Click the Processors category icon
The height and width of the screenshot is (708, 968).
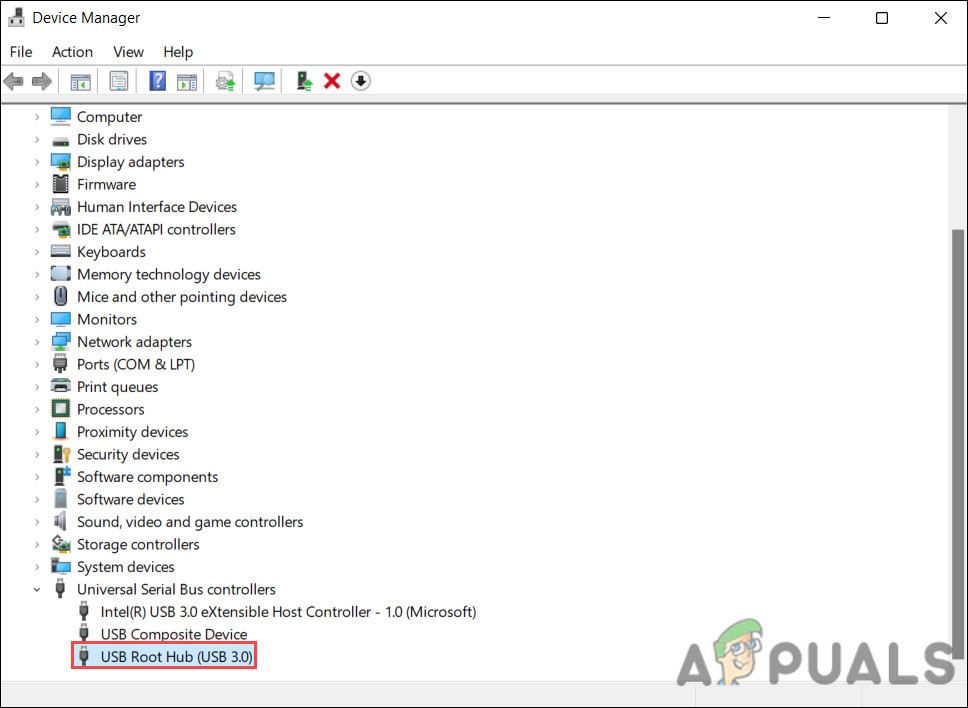(60, 409)
